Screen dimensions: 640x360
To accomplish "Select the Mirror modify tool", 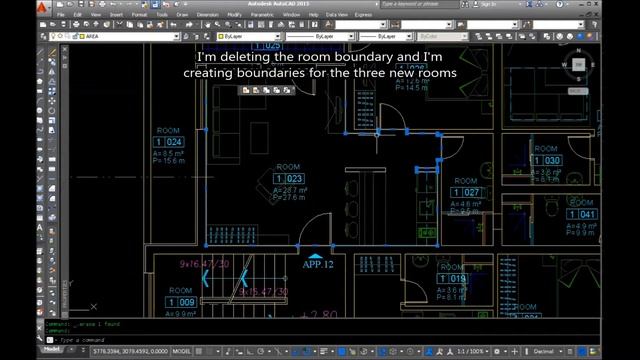I will point(52,71).
